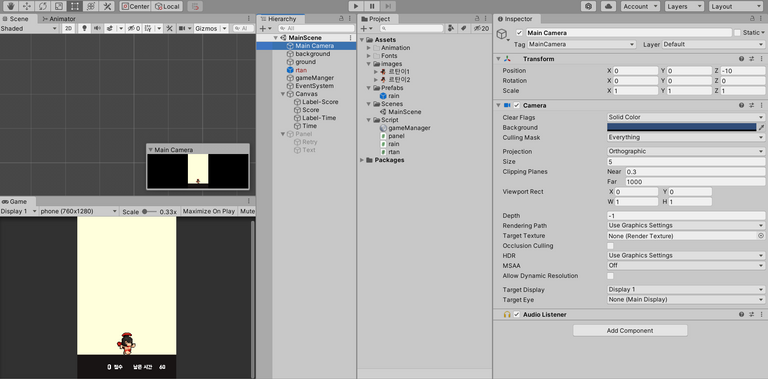Click search by type icon in Project
Image resolution: width=768 pixels, height=379 pixels.
(x=451, y=29)
